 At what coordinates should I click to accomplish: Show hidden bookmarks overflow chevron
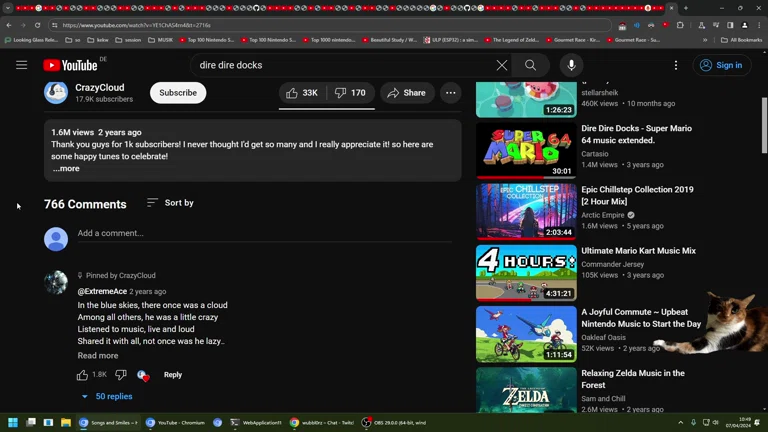pos(705,40)
